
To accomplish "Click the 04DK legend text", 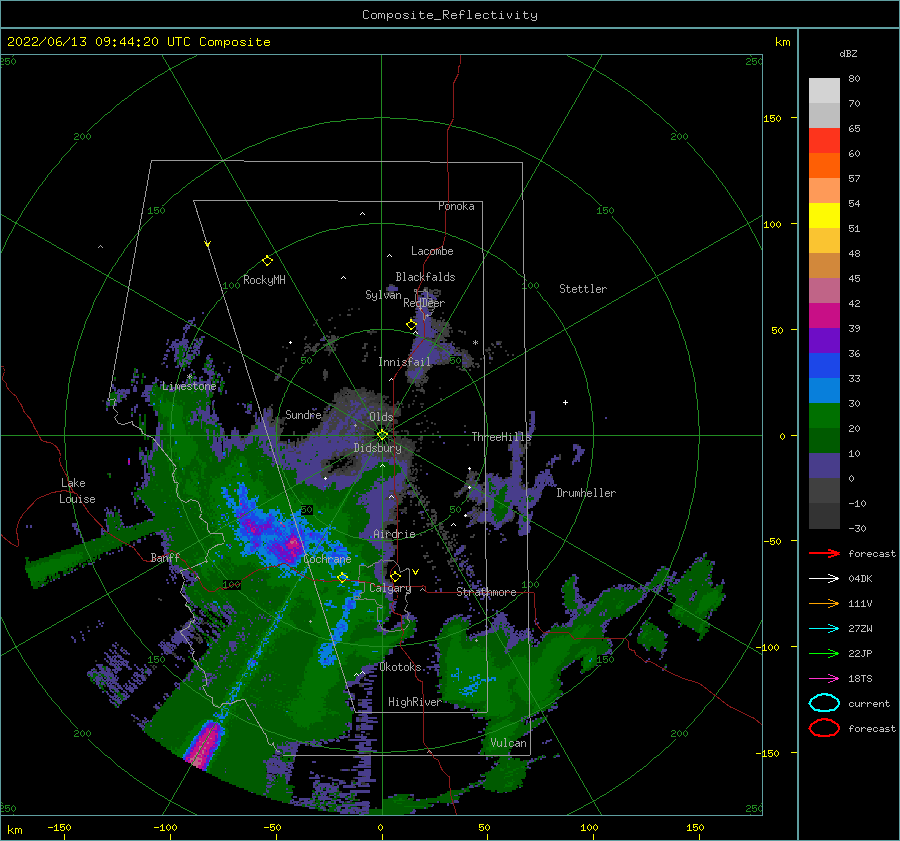I will 860,579.
